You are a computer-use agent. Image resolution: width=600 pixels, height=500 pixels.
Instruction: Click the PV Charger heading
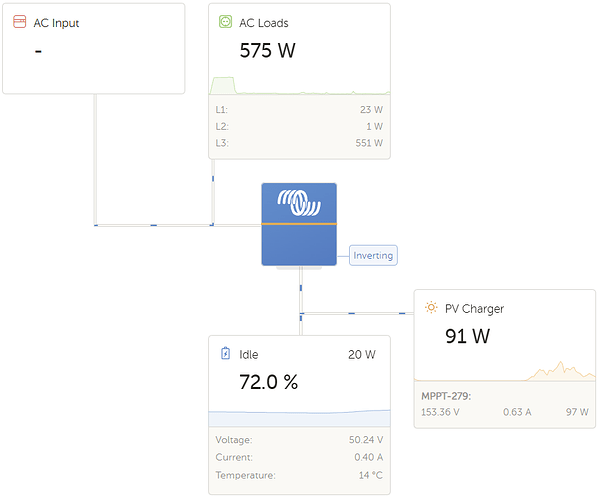coord(474,309)
